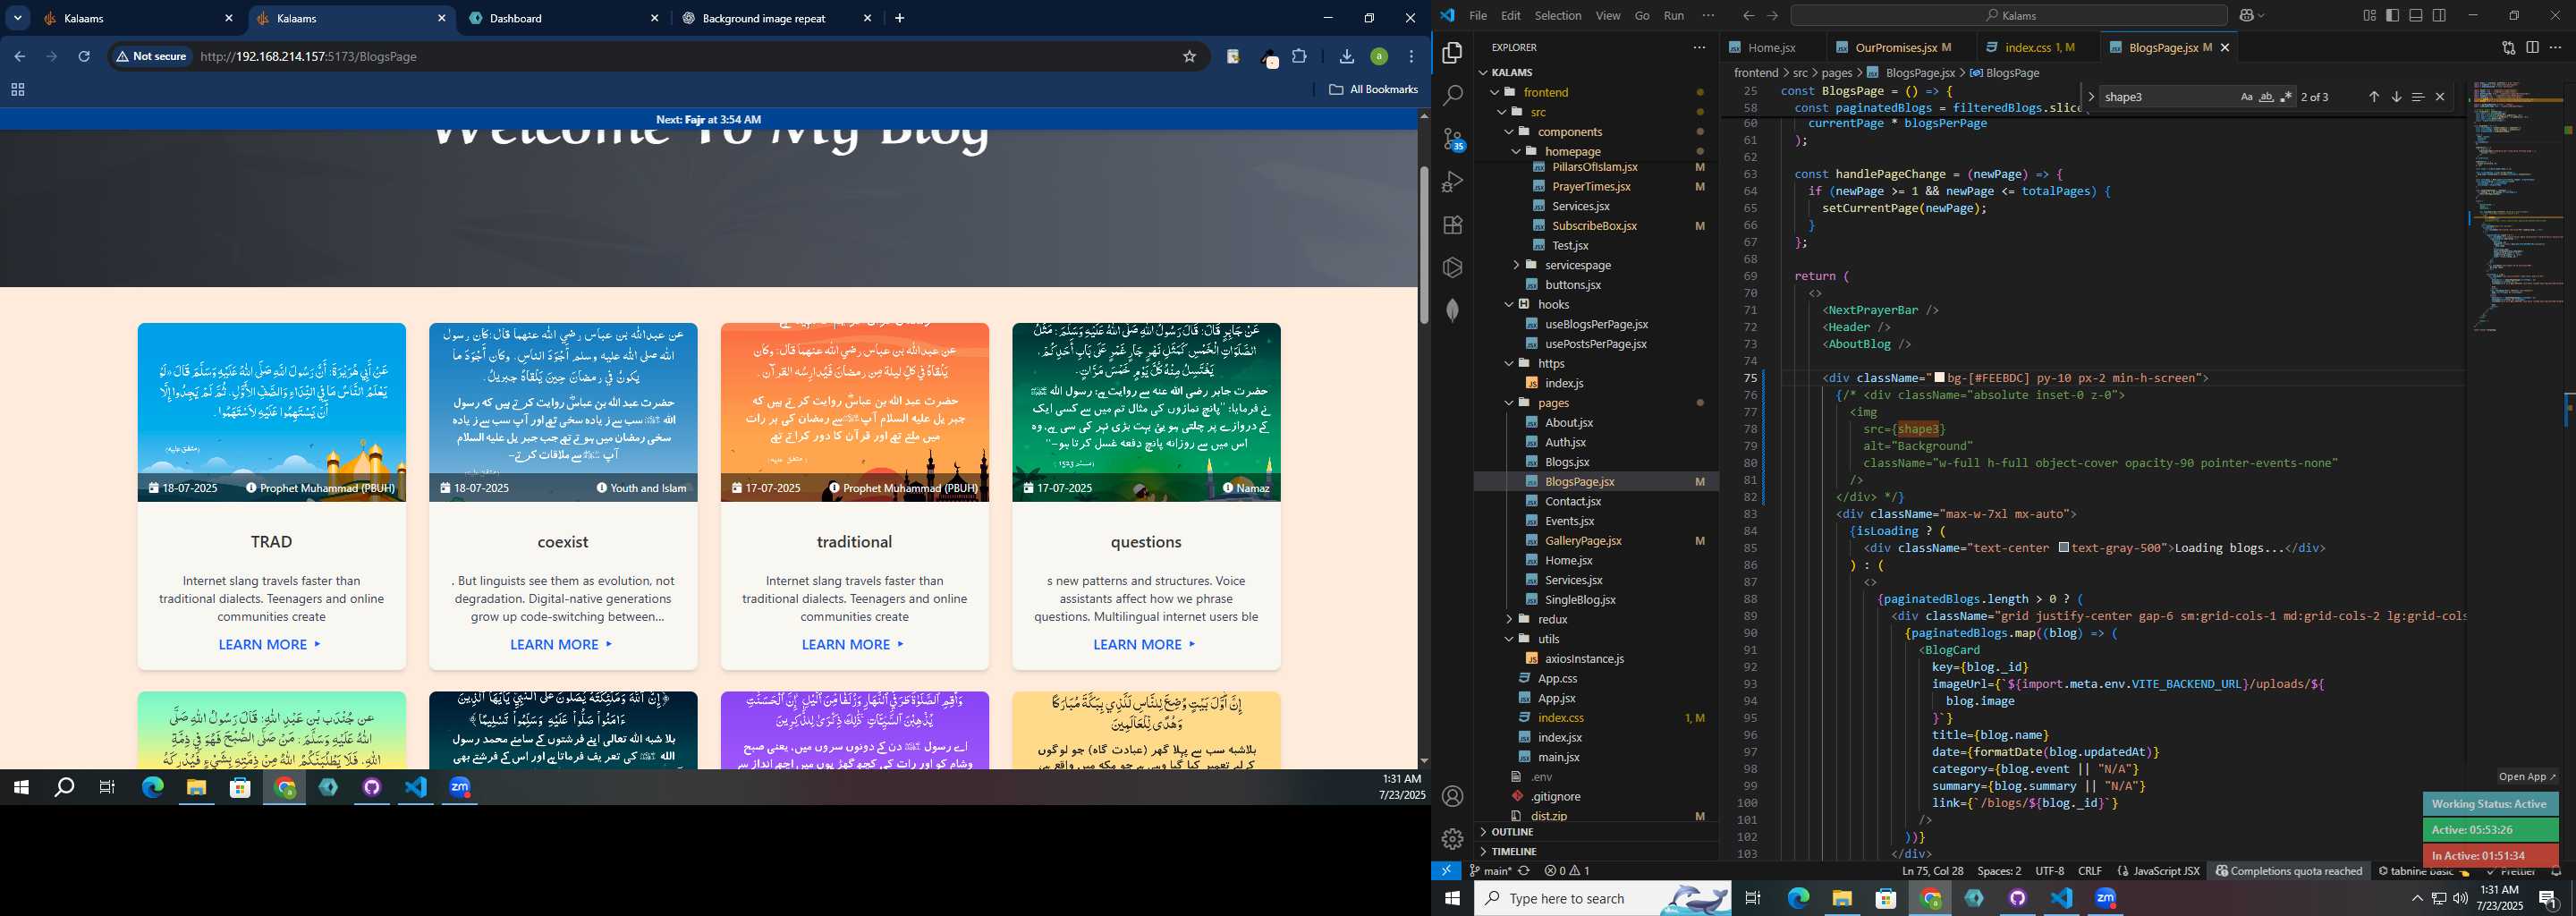Open Chrome tab search dropdown arrow

click(x=18, y=18)
